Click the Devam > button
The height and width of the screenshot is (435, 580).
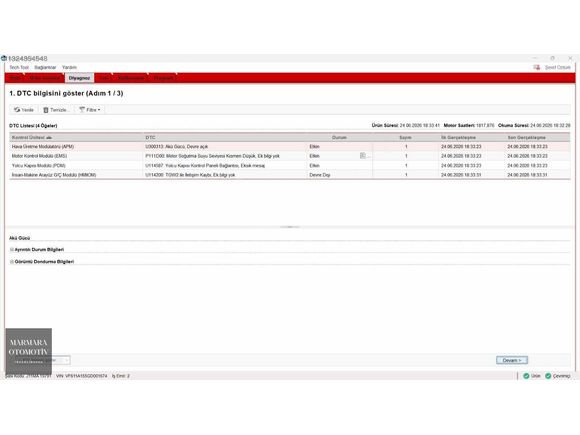512,360
